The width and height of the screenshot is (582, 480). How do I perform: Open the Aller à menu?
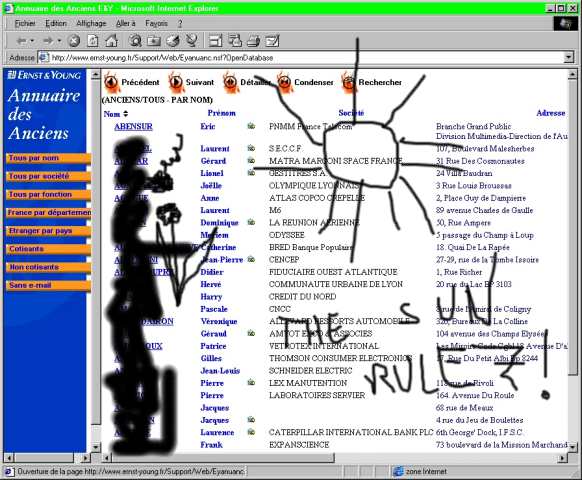coord(125,23)
